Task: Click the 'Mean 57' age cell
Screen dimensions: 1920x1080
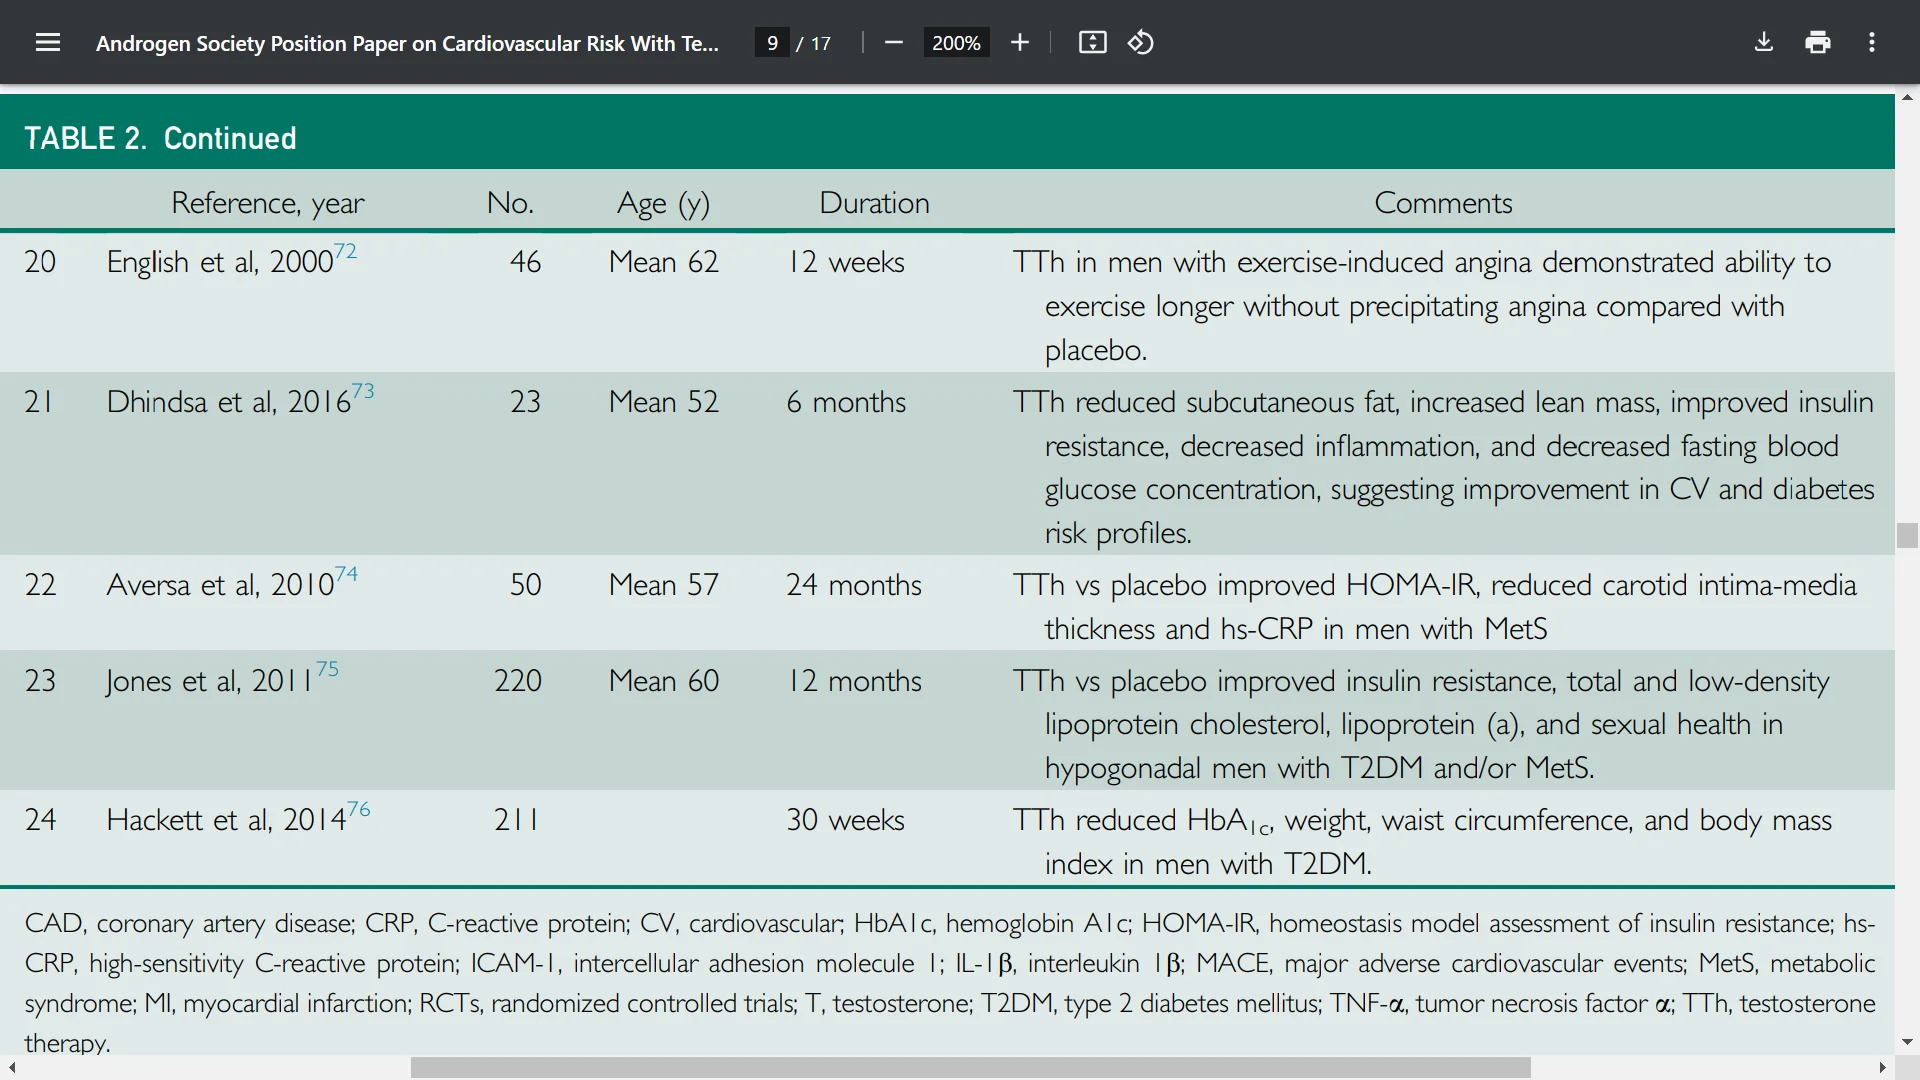Action: pos(664,585)
